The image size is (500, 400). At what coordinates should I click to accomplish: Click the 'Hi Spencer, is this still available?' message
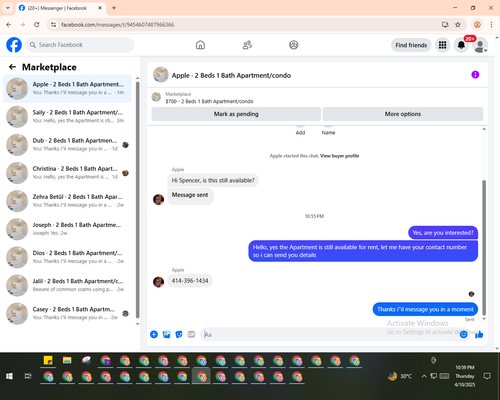click(213, 180)
